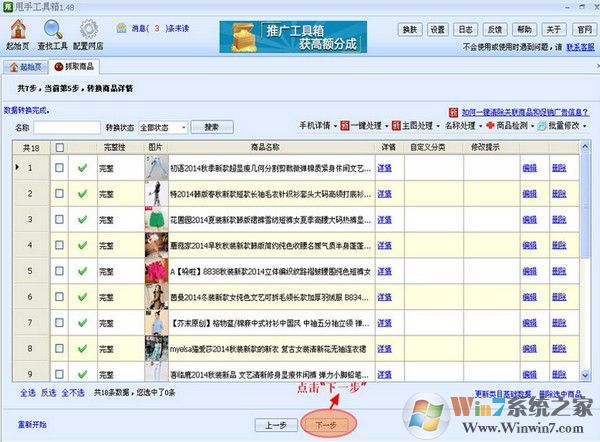This screenshot has width=600, height=442.
Task: Expand the 批量修改 dropdown menu
Action: [x=548, y=128]
